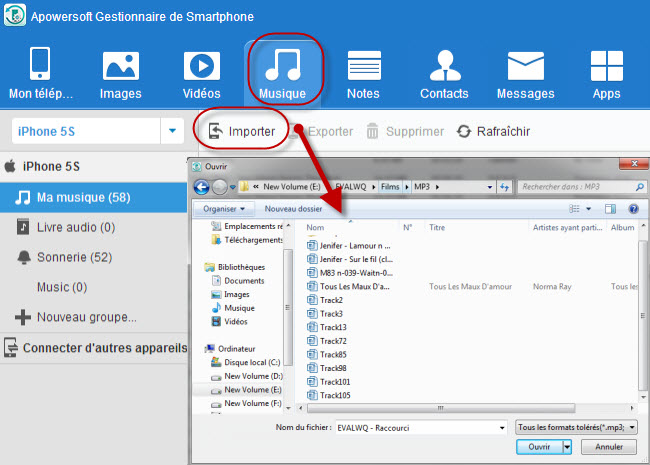Expand the address bar history dropdown
Image resolution: width=650 pixels, height=465 pixels.
[490, 187]
